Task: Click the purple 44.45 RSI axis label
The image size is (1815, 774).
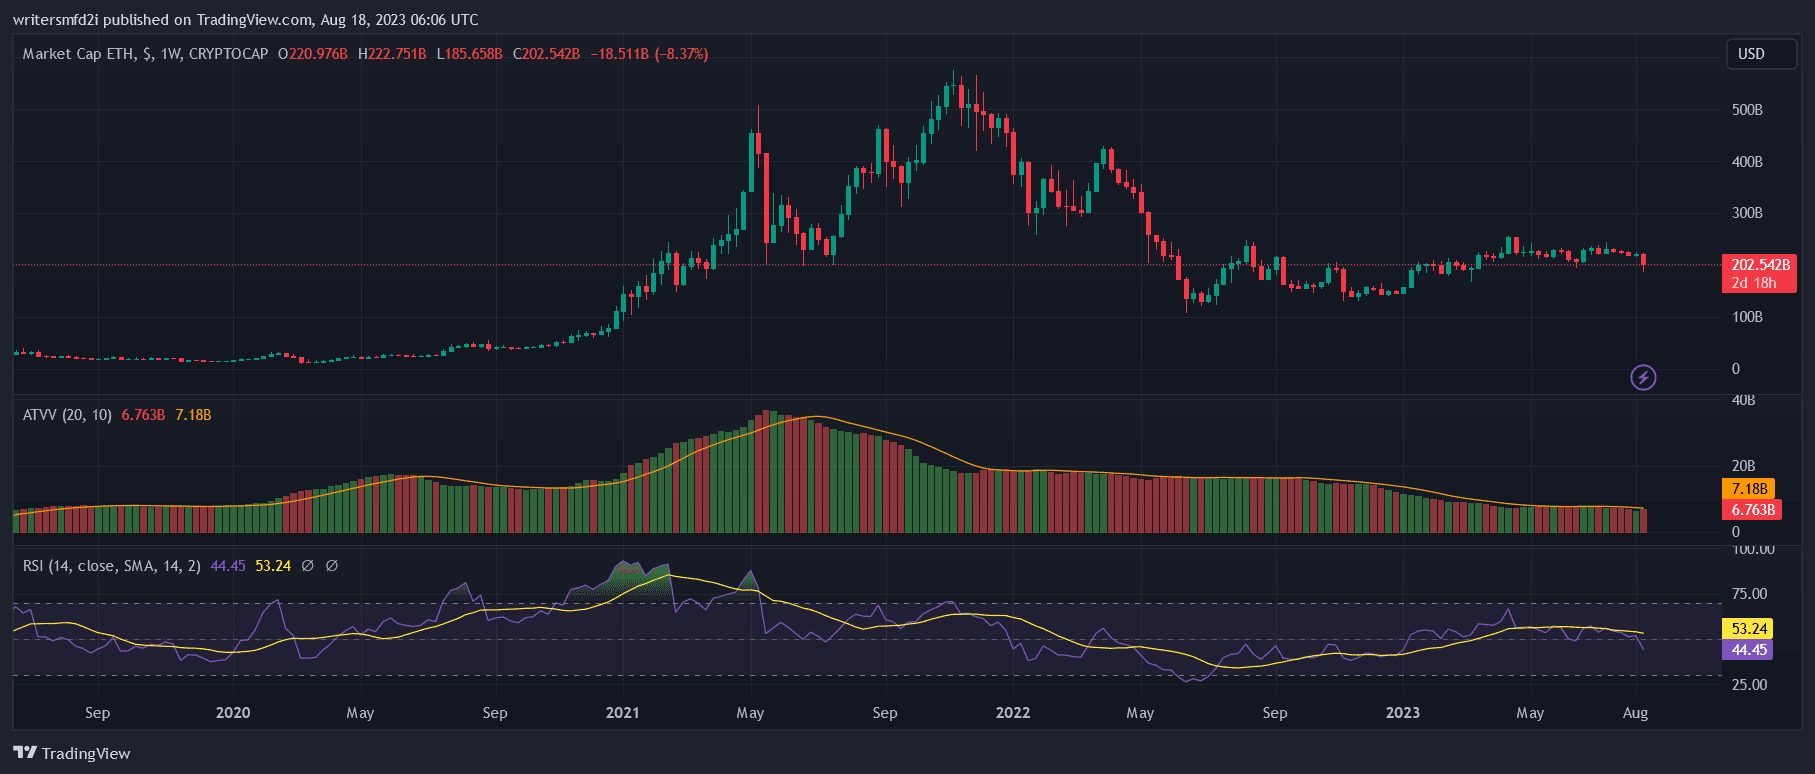Action: 1749,650
